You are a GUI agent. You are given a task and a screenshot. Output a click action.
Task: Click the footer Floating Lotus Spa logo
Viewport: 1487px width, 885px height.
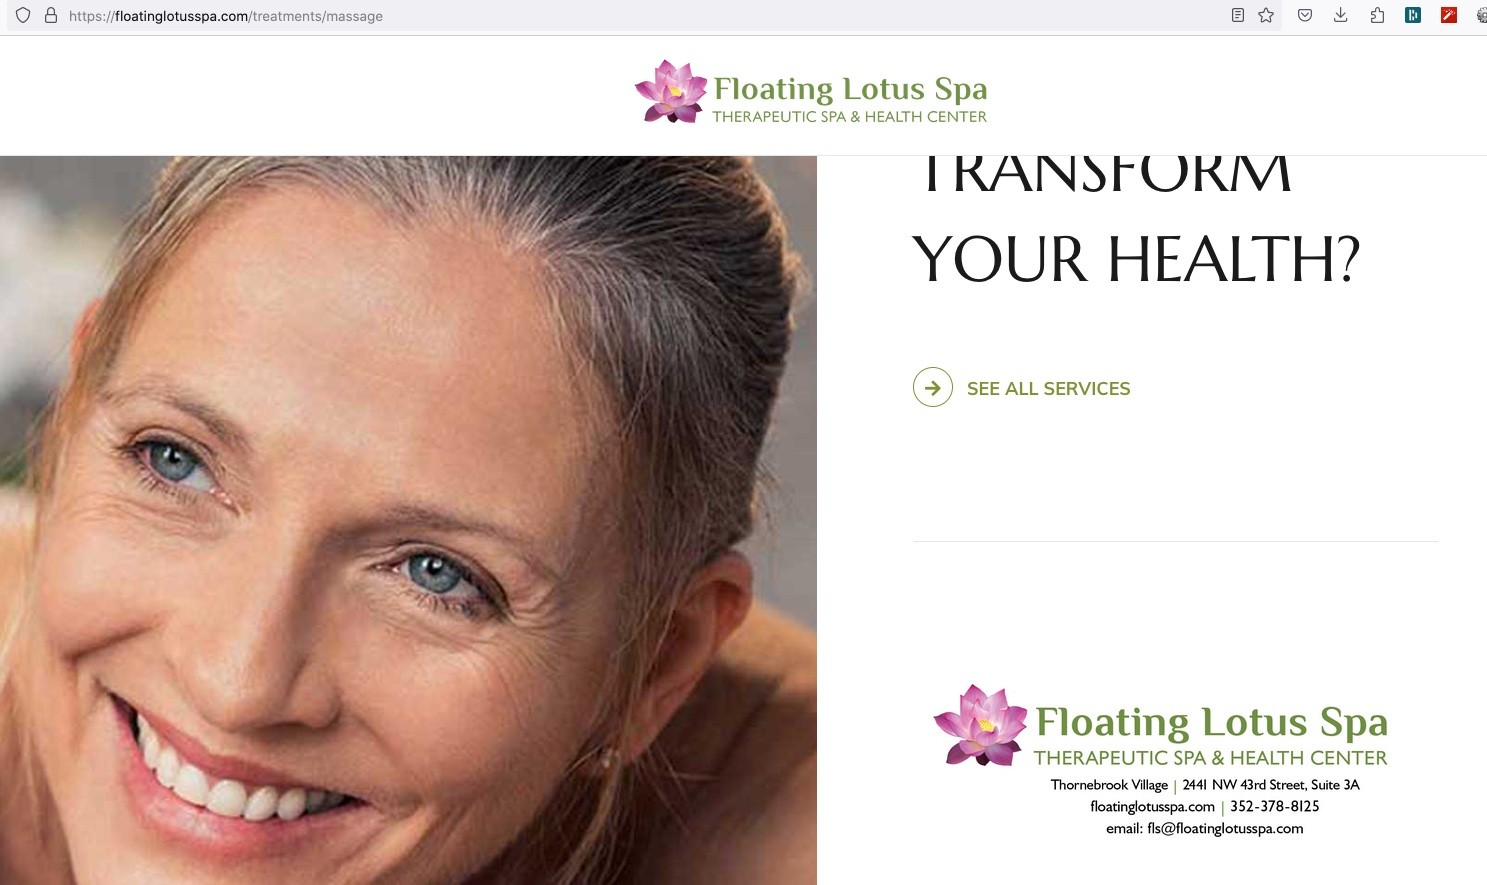1161,726
